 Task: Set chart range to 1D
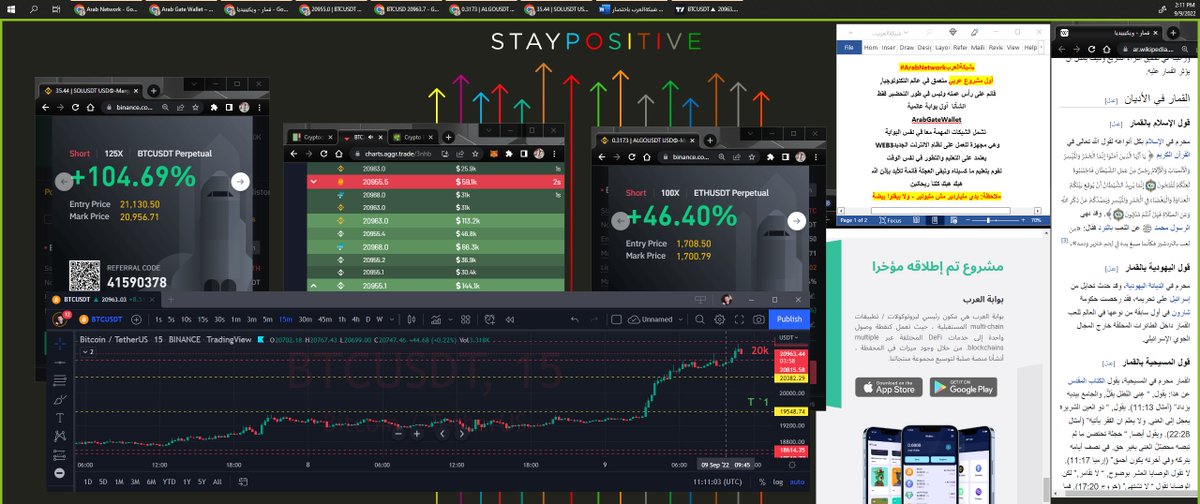pyautogui.click(x=88, y=482)
